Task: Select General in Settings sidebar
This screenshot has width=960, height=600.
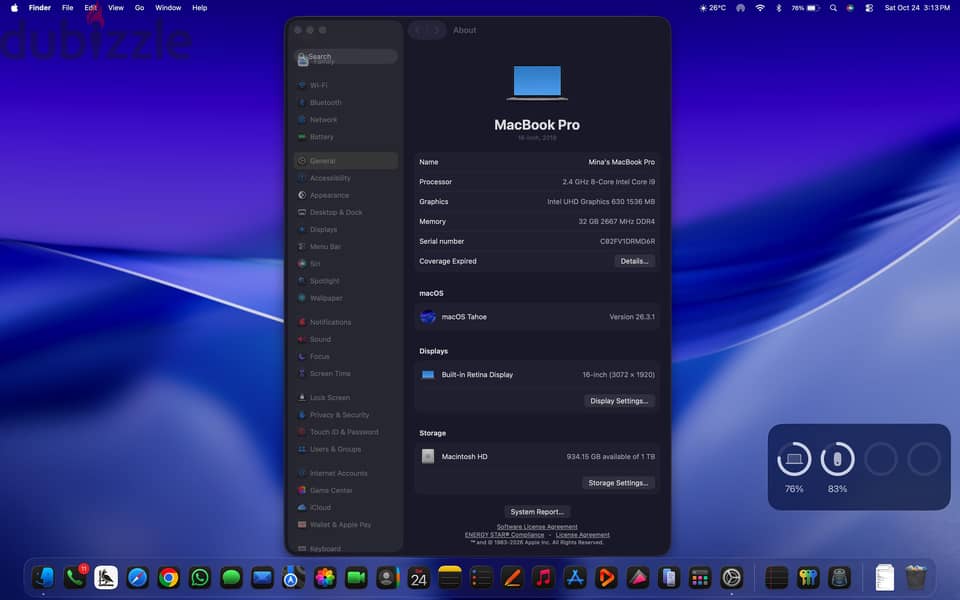Action: coord(346,160)
